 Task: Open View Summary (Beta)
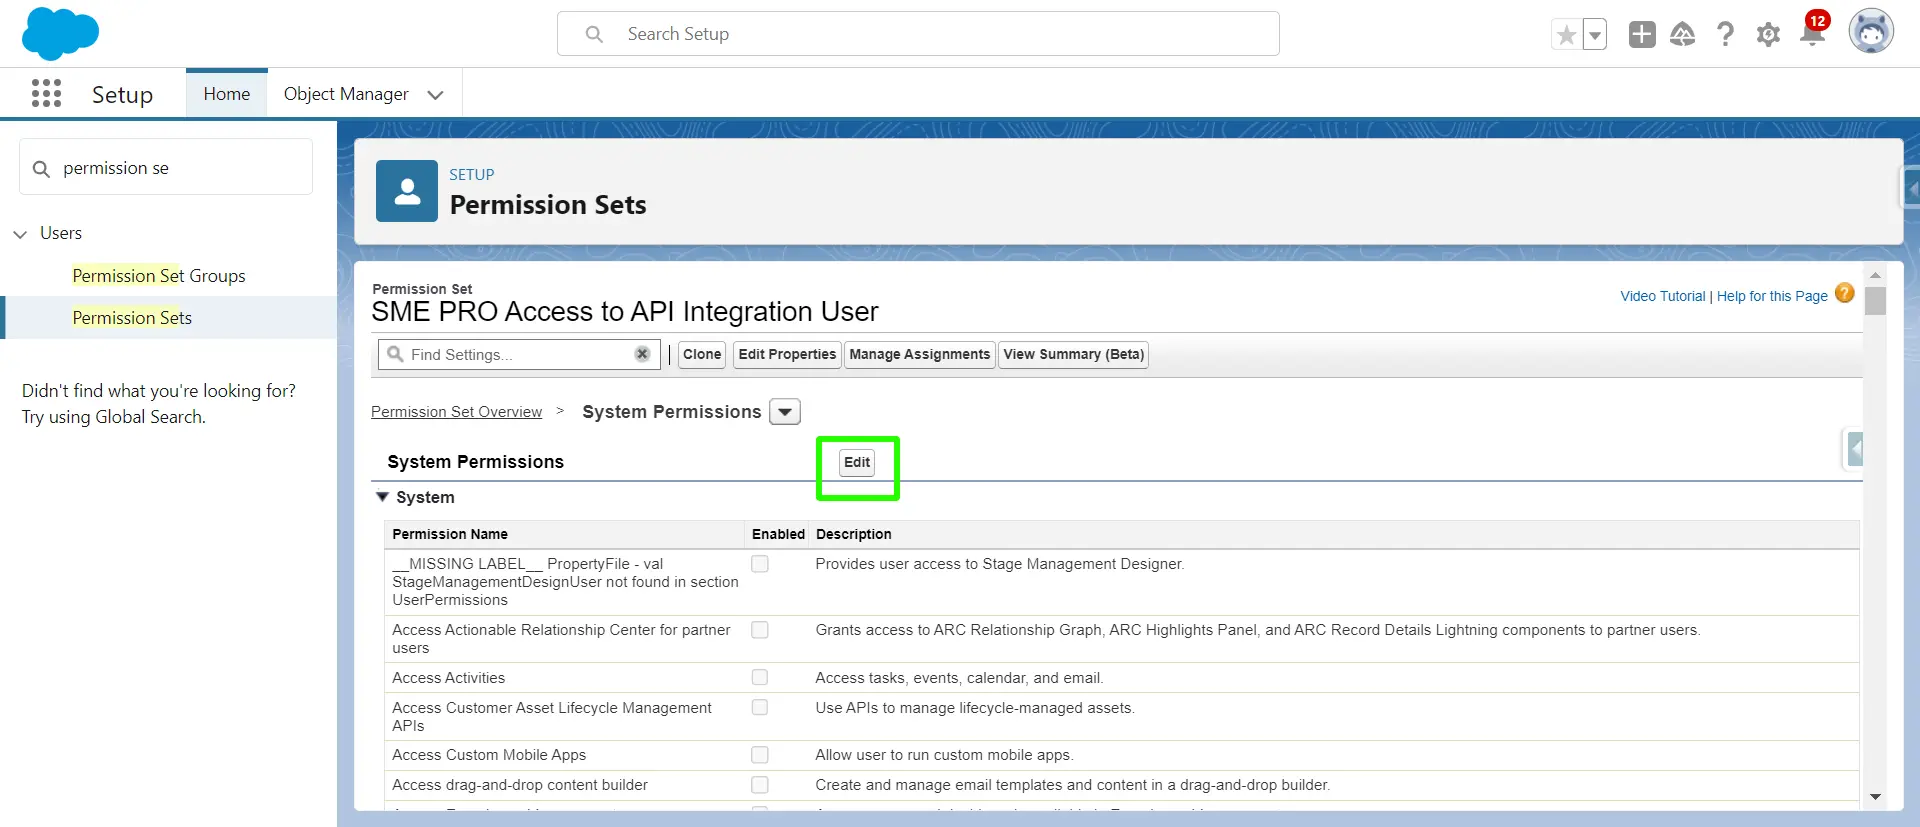click(x=1073, y=354)
